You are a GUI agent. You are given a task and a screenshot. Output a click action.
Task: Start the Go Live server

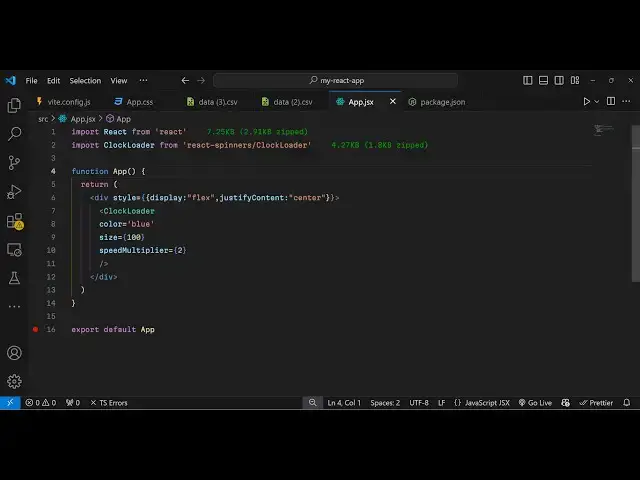tap(535, 403)
